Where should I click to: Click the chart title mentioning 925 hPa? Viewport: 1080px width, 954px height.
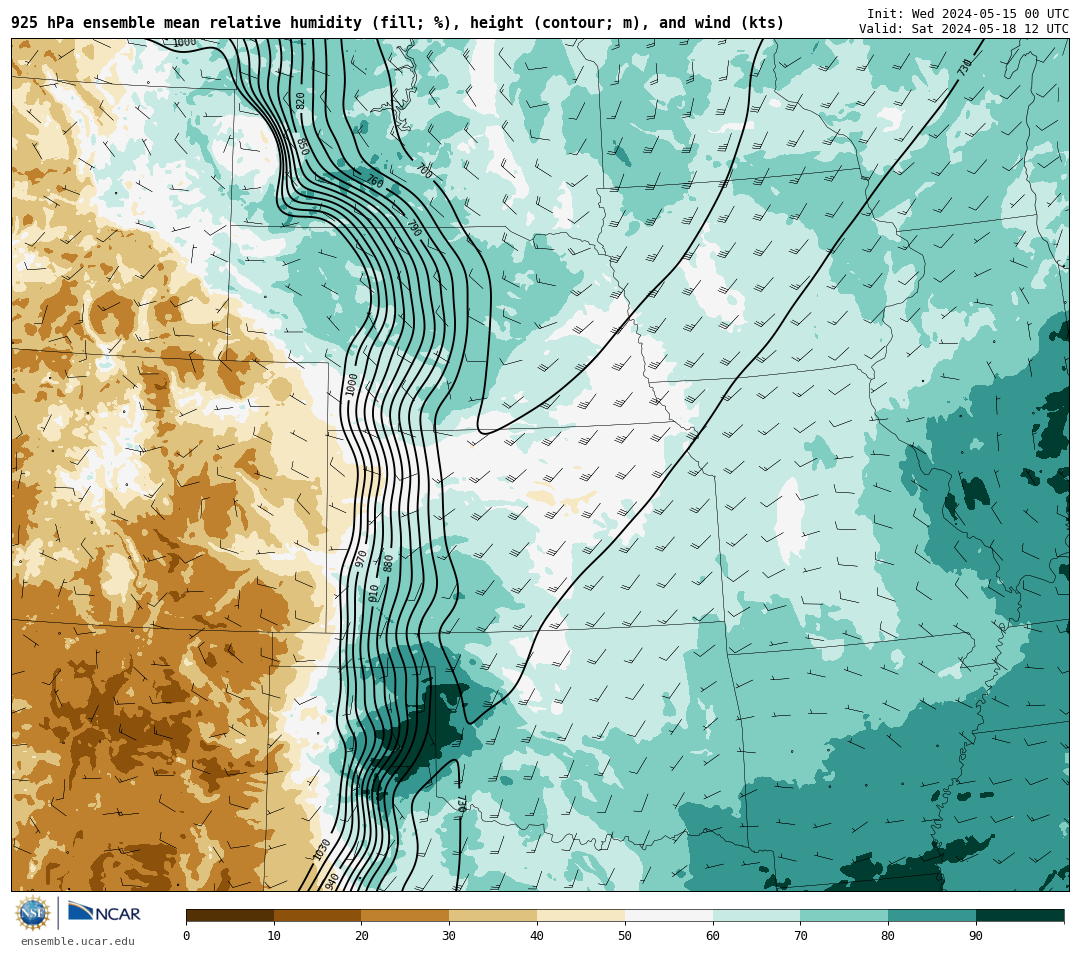[397, 23]
